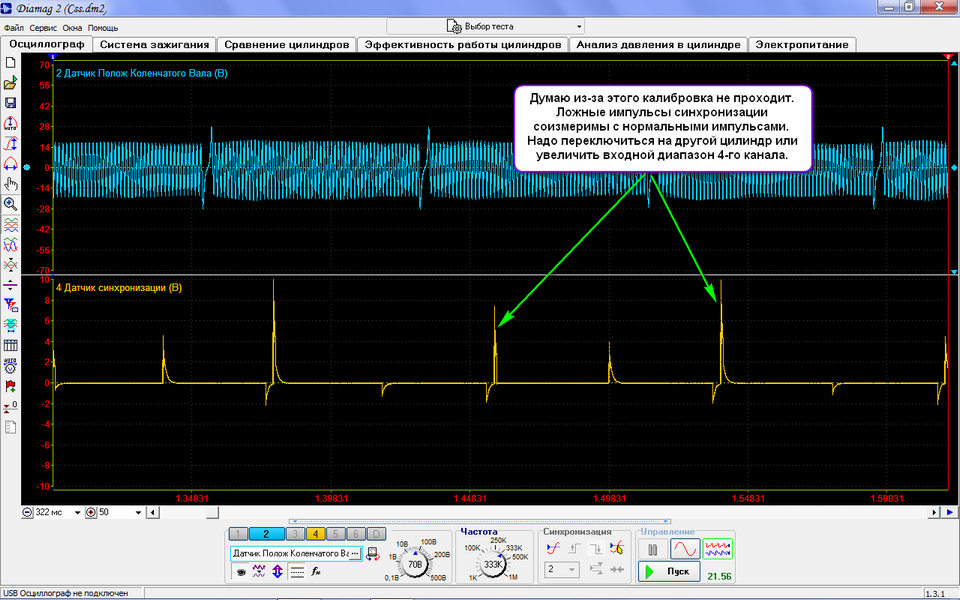960x600 pixels.
Task: Click the teal compress waveform icon
Action: pos(10,325)
